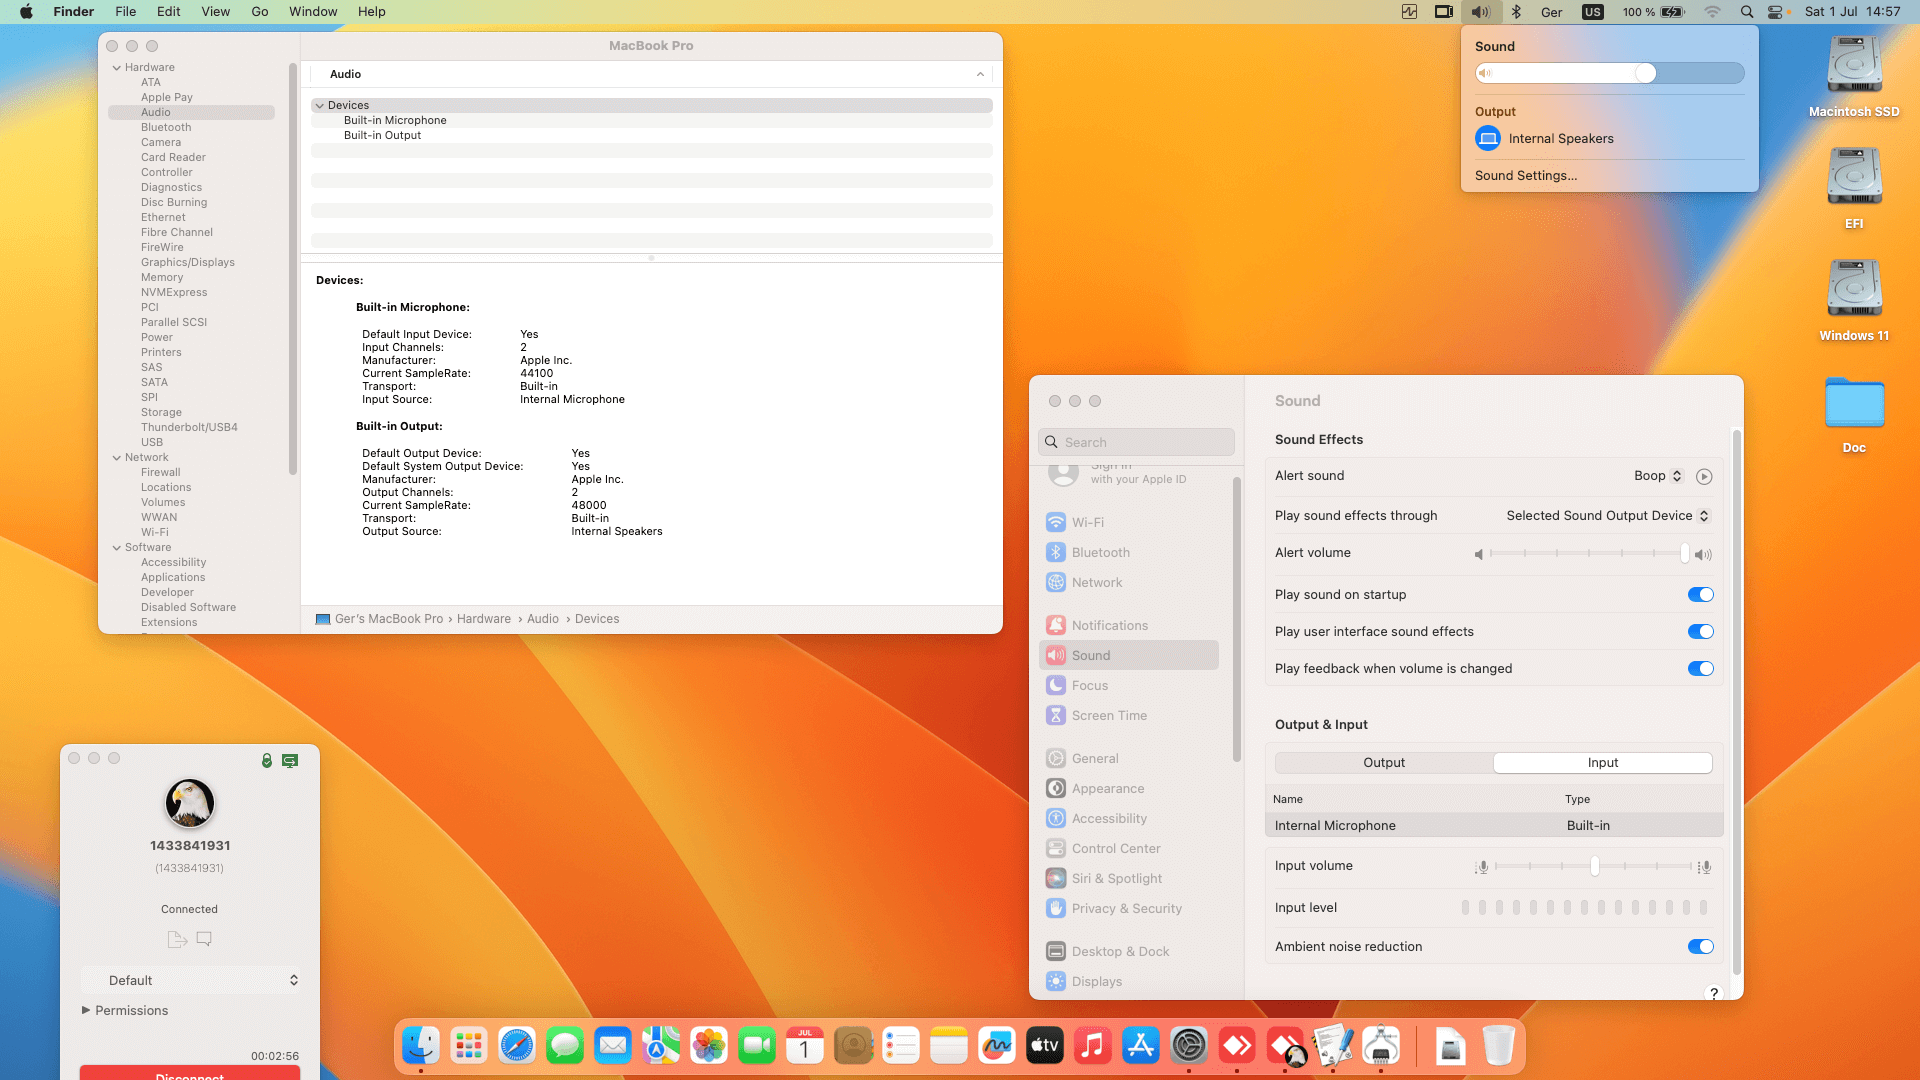Launch Safari from the Dock
This screenshot has height=1080, width=1920.
tap(517, 1046)
